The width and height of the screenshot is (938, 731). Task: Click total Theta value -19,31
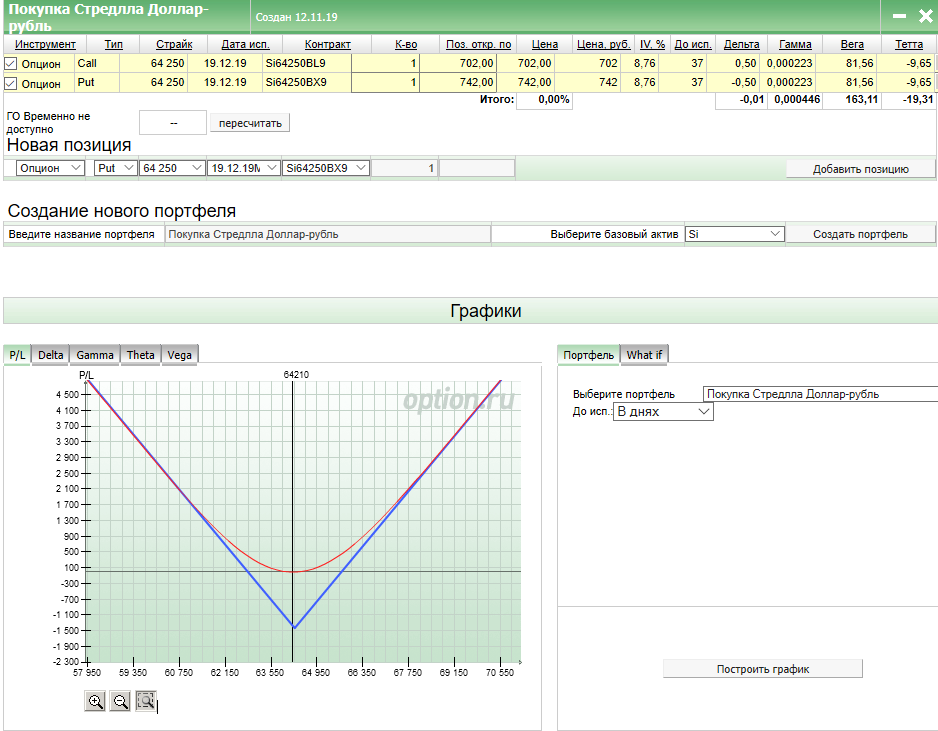[908, 100]
